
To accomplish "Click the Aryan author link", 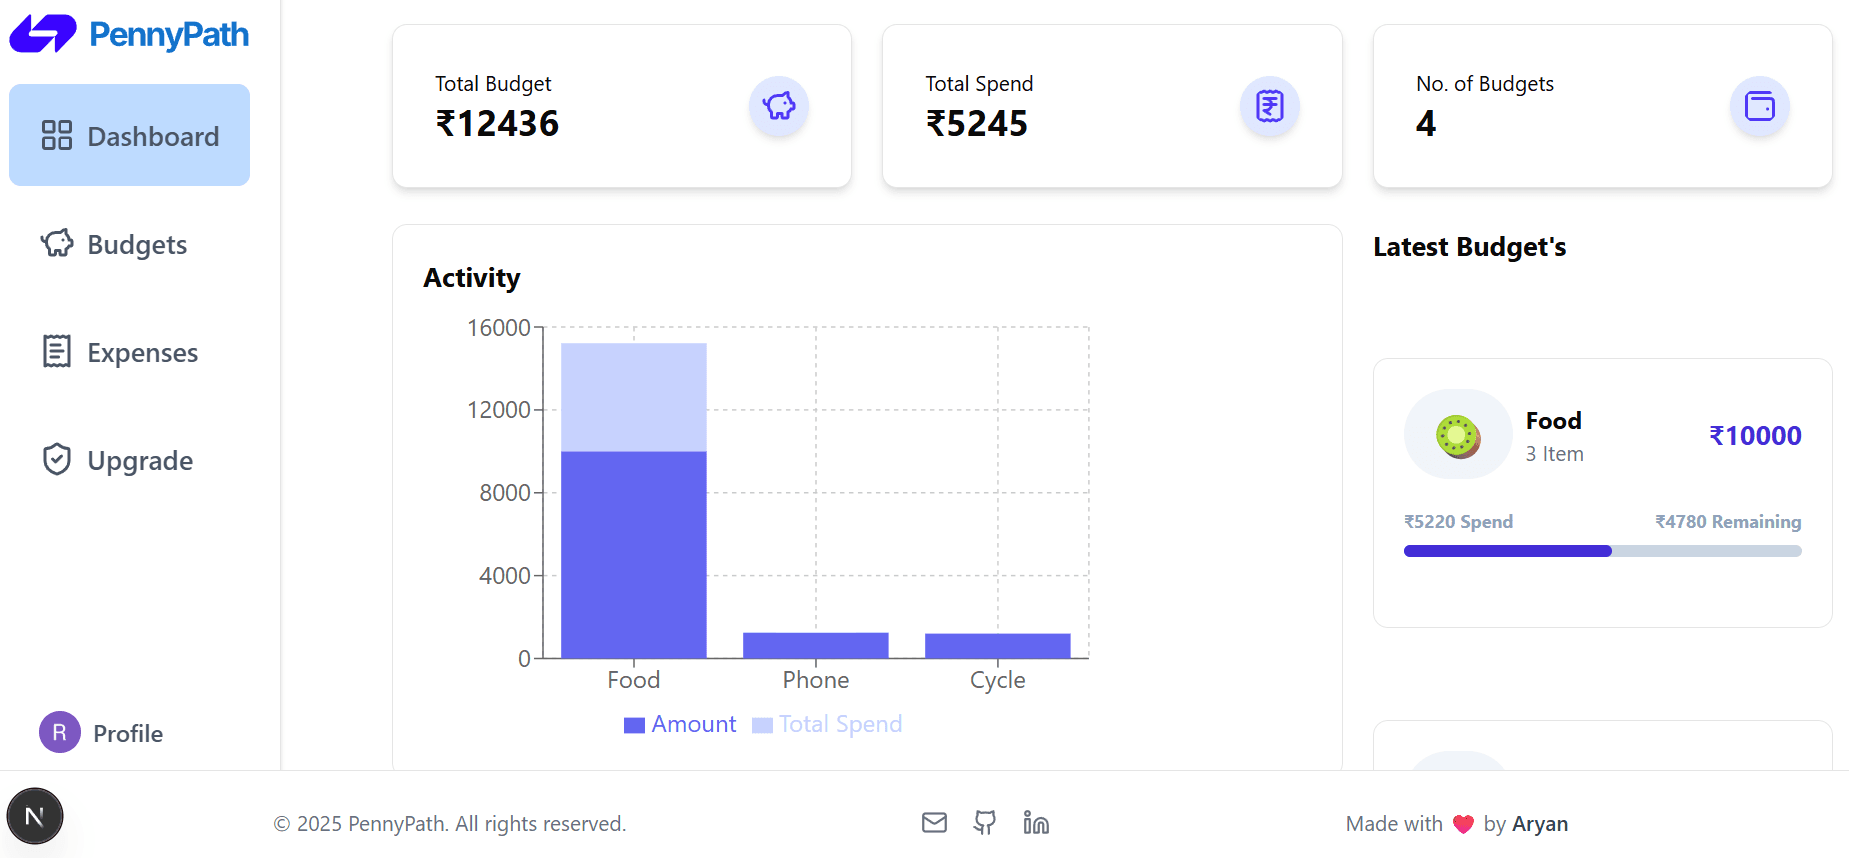I will coord(1540,824).
